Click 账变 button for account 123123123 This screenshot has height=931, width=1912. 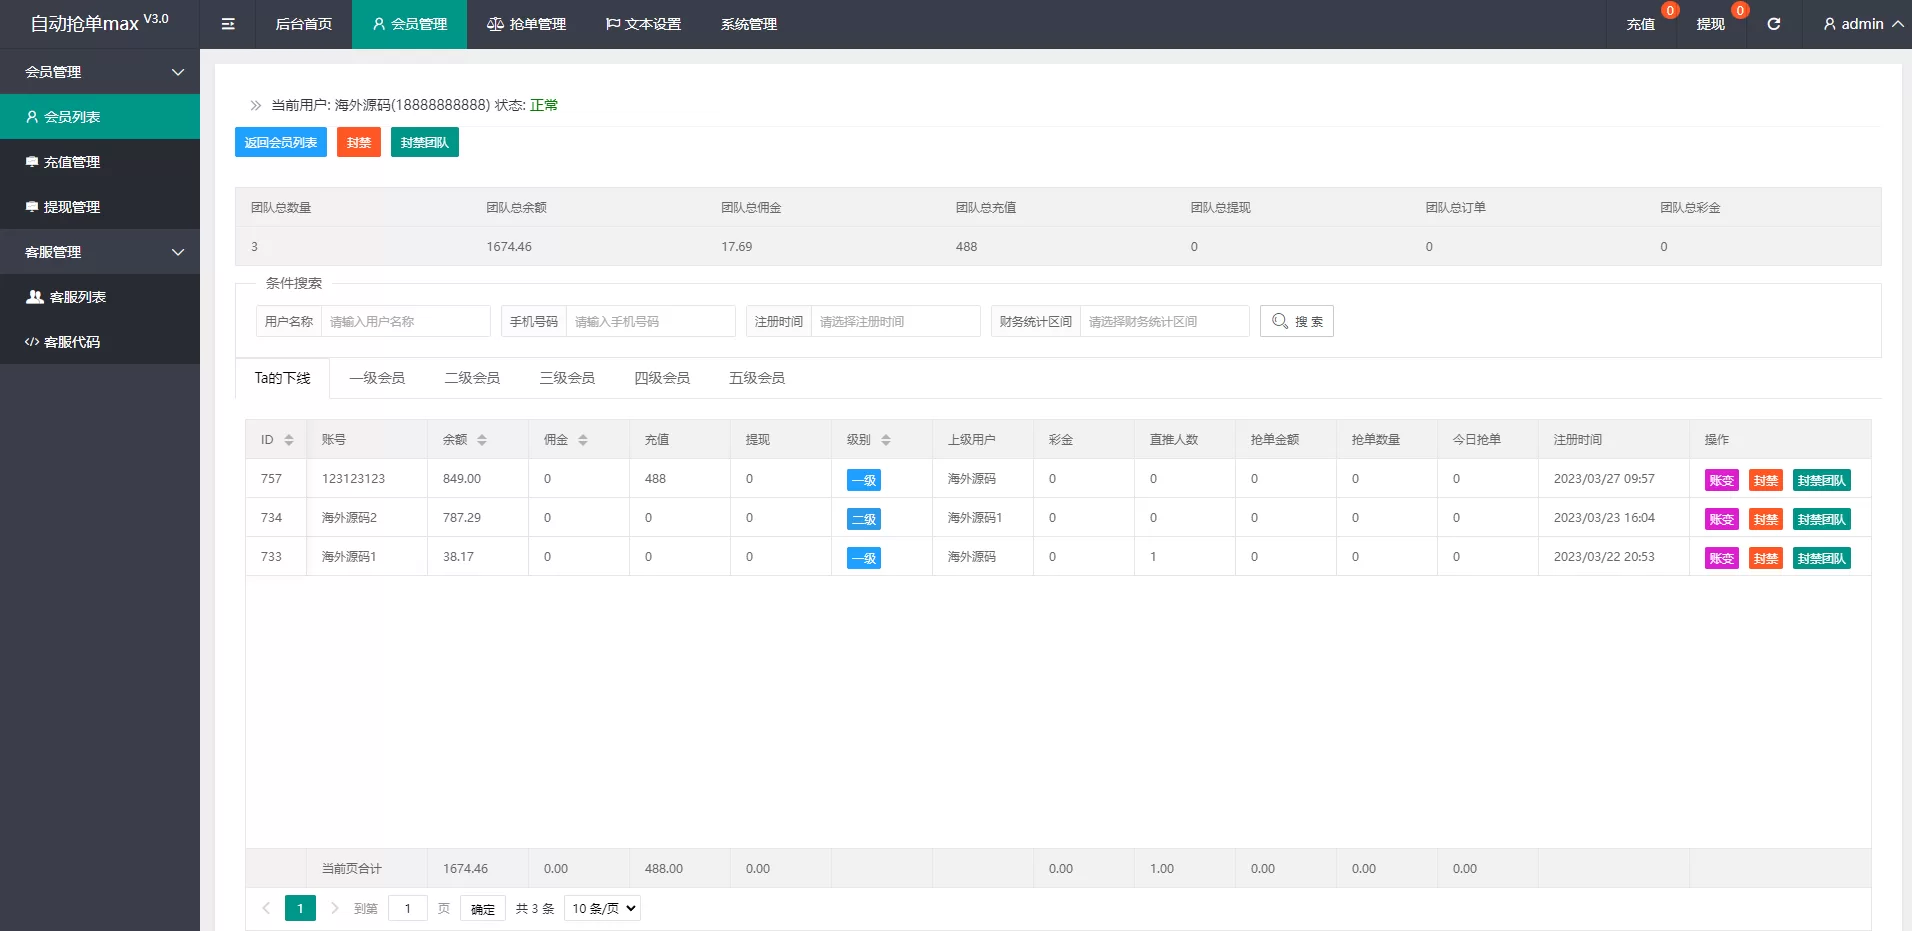[x=1721, y=480]
